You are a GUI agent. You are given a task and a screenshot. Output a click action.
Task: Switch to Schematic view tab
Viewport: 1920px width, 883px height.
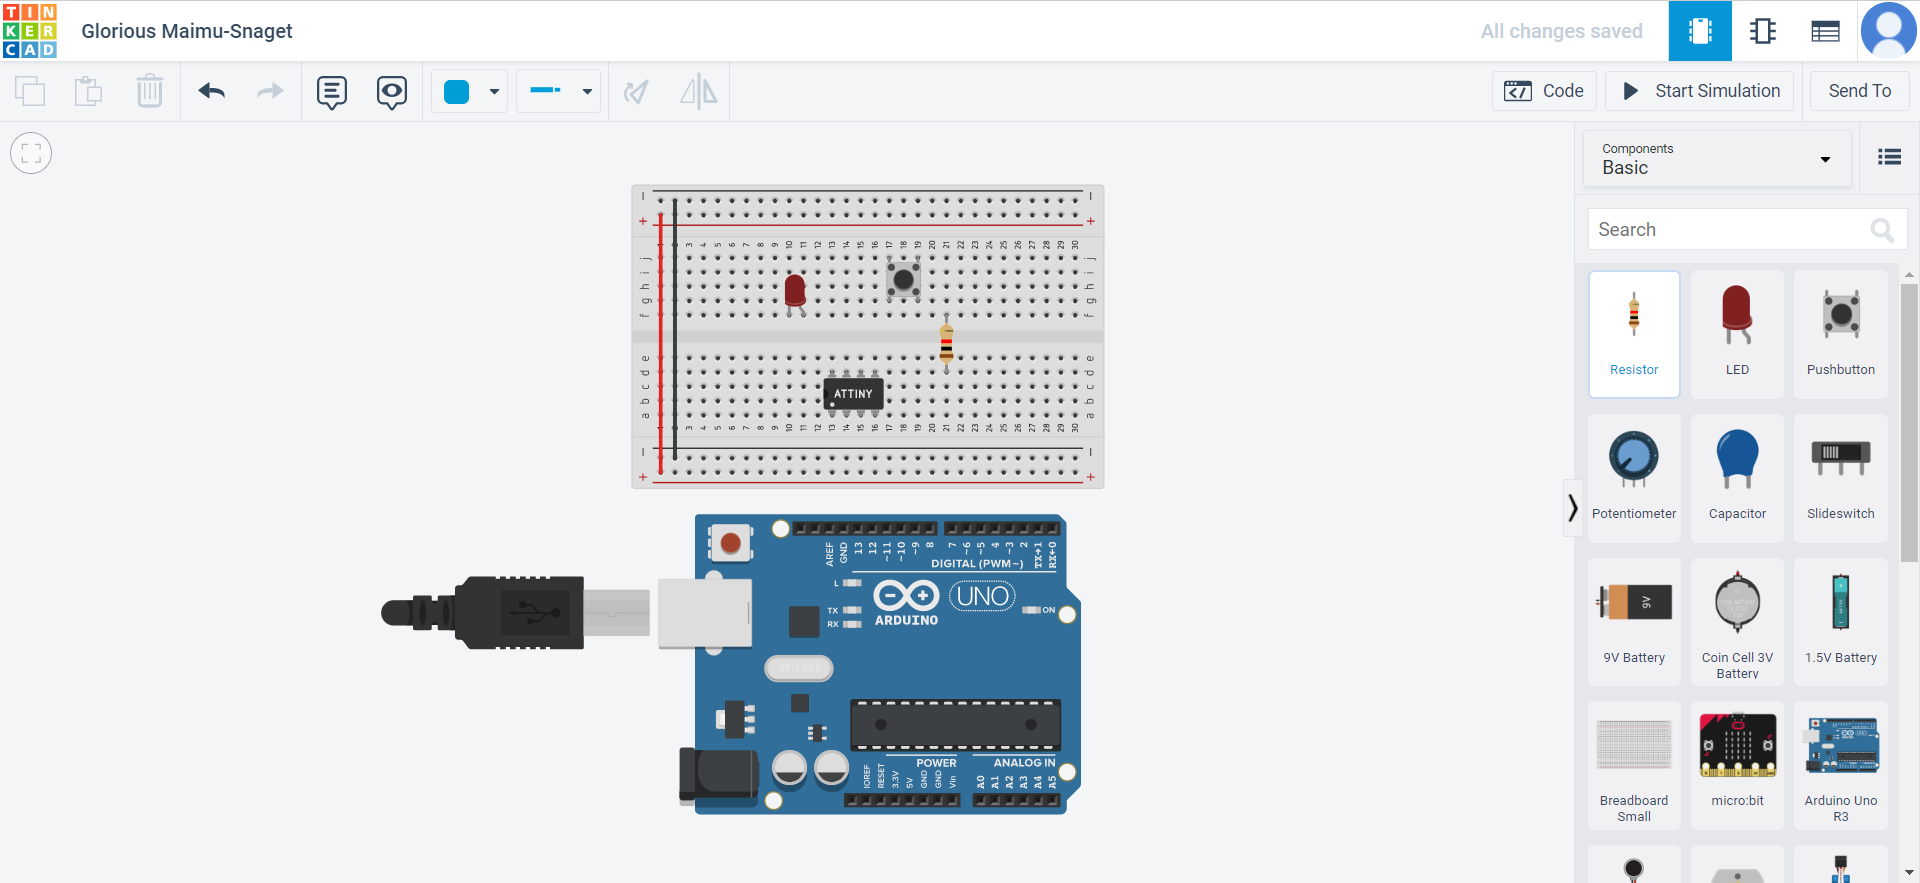pyautogui.click(x=1763, y=31)
